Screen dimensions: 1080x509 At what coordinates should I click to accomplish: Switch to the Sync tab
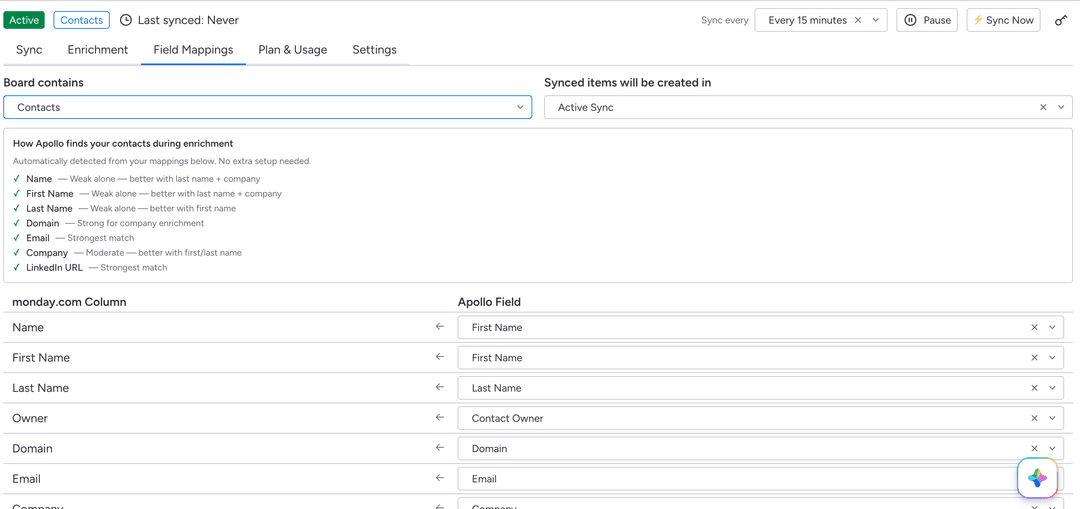[29, 50]
